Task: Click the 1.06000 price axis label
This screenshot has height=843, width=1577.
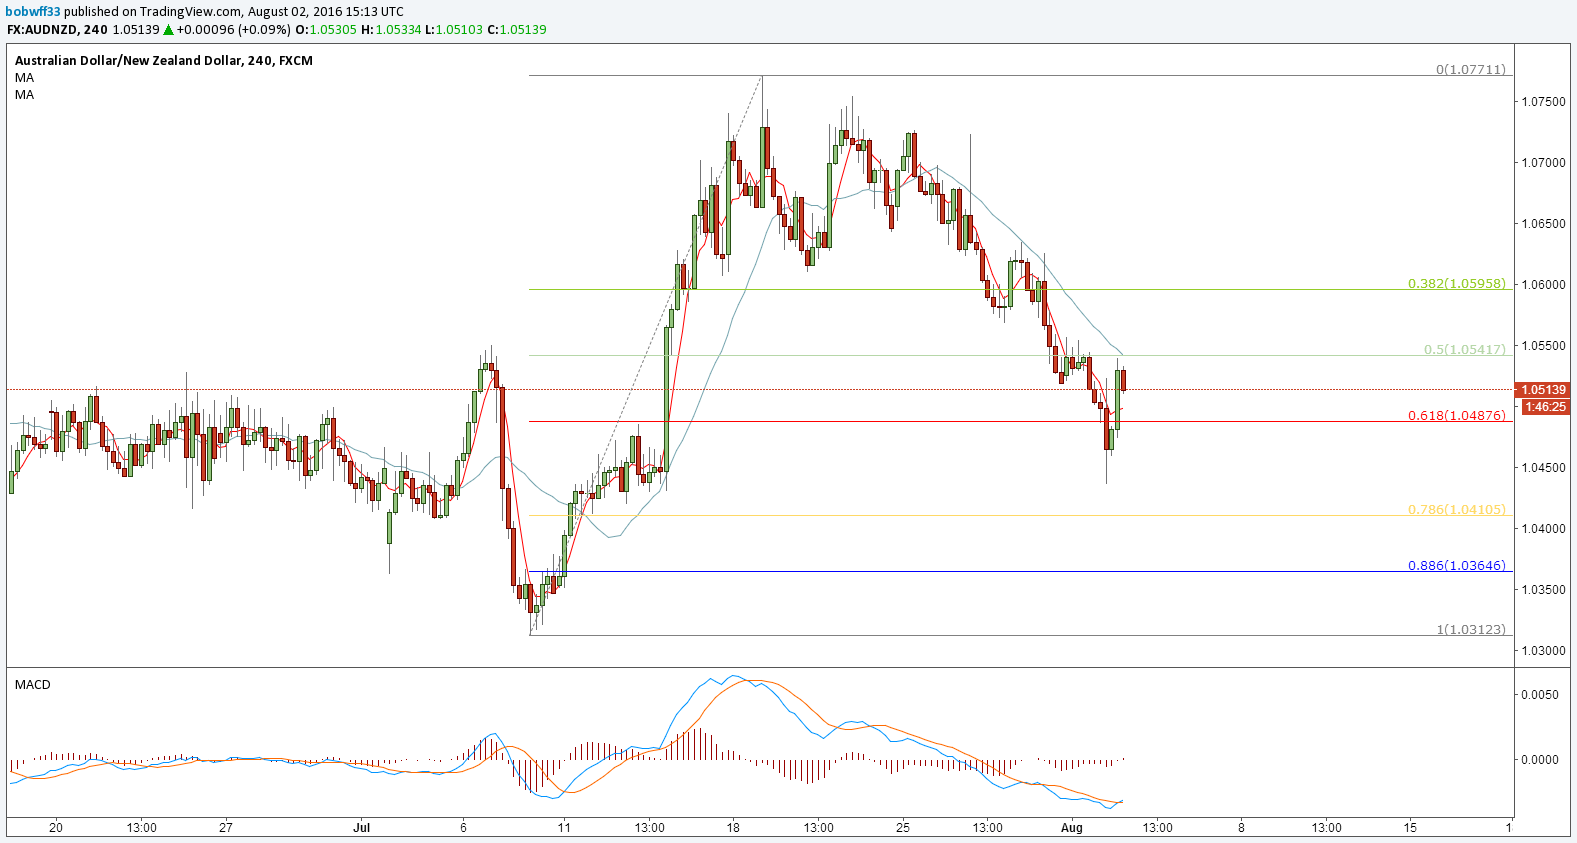Action: click(1544, 285)
